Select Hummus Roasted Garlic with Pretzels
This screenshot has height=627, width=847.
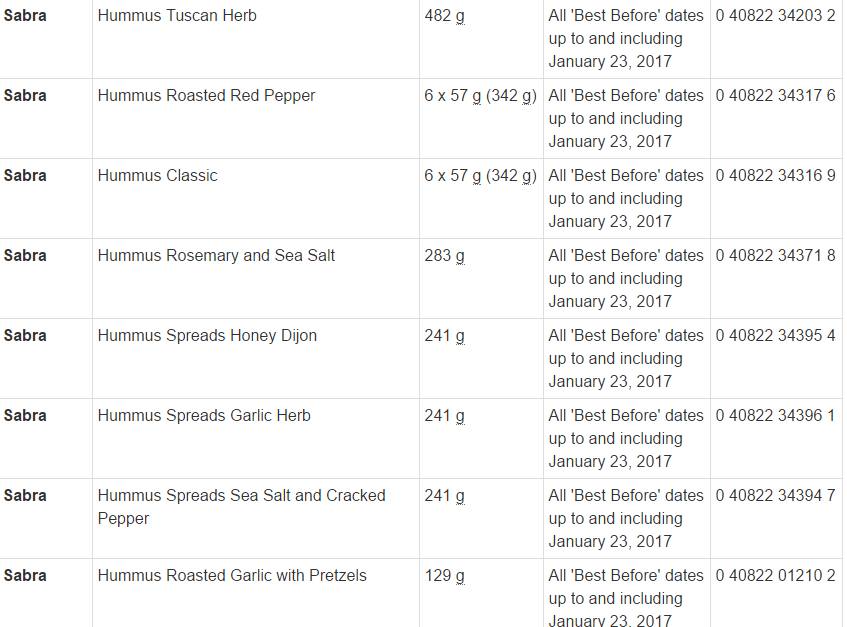pos(232,576)
